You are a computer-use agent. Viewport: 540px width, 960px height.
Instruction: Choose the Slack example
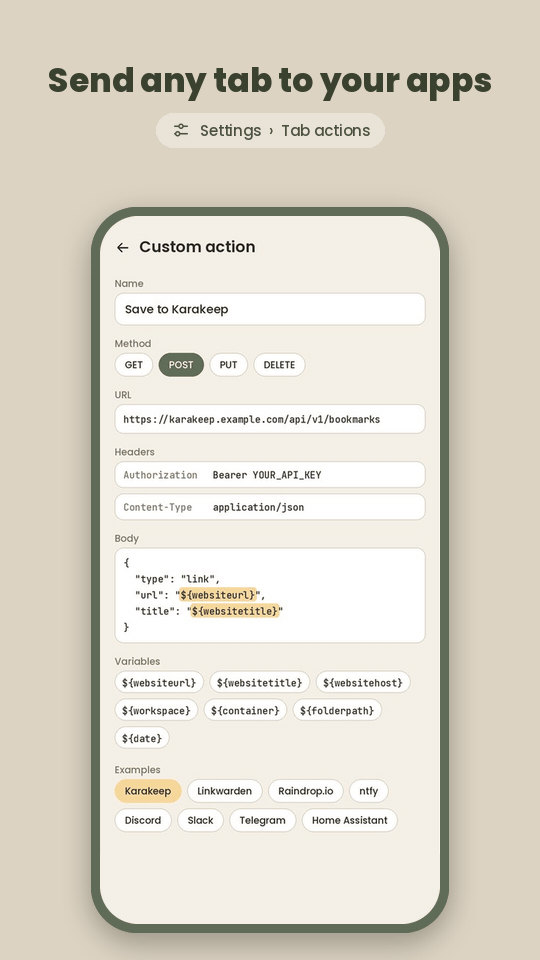(x=201, y=820)
